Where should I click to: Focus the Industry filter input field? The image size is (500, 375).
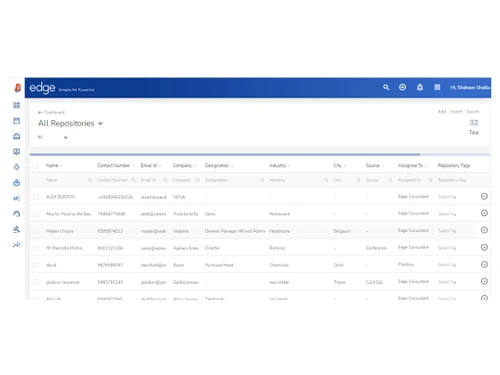click(299, 180)
